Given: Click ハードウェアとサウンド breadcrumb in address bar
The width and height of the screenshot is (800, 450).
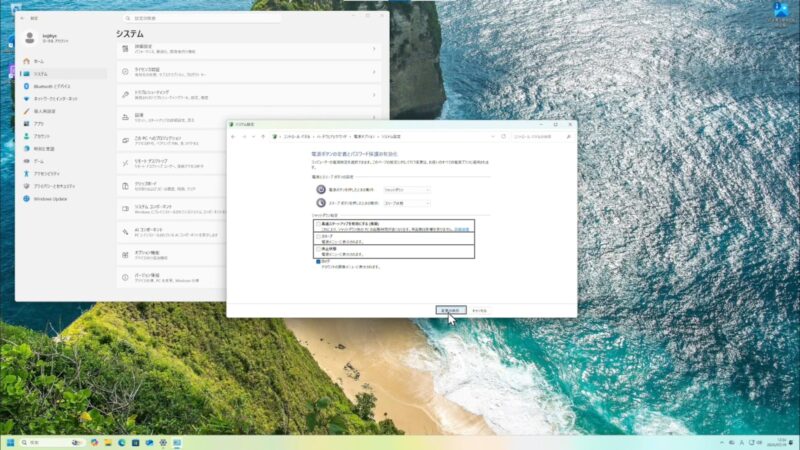Looking at the screenshot, I should (x=332, y=137).
